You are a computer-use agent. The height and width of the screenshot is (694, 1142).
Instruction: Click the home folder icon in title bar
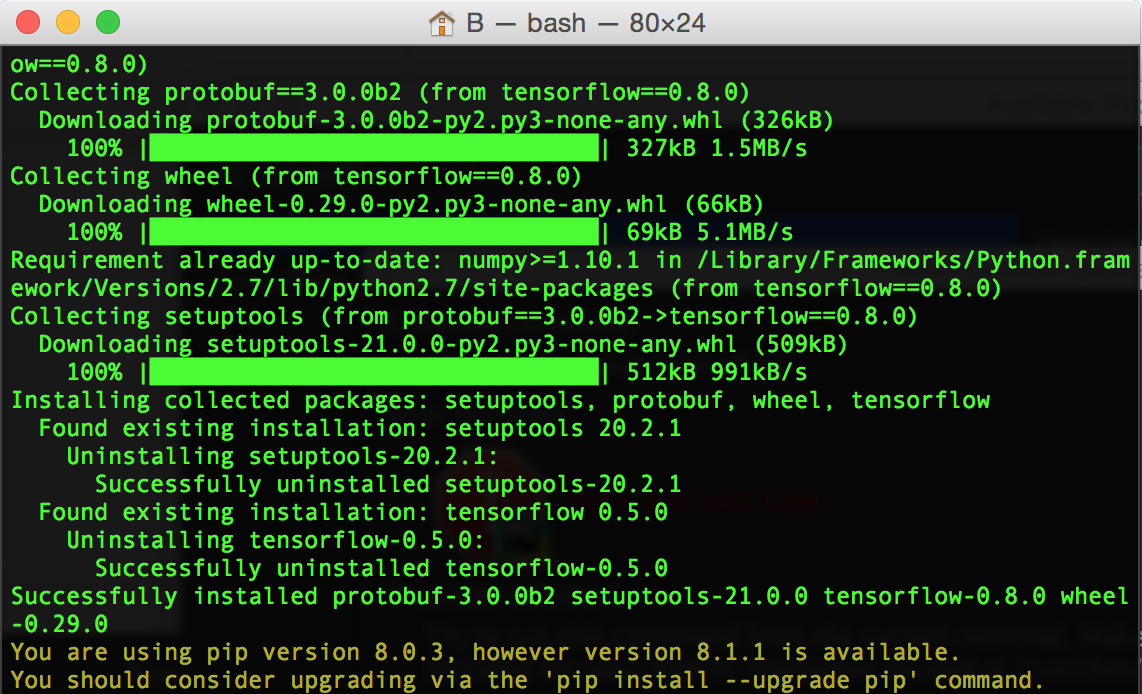tap(441, 23)
